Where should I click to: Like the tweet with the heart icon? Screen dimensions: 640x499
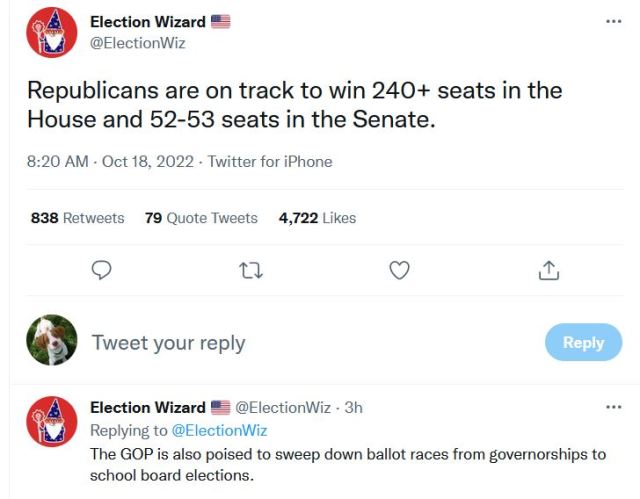(x=399, y=270)
